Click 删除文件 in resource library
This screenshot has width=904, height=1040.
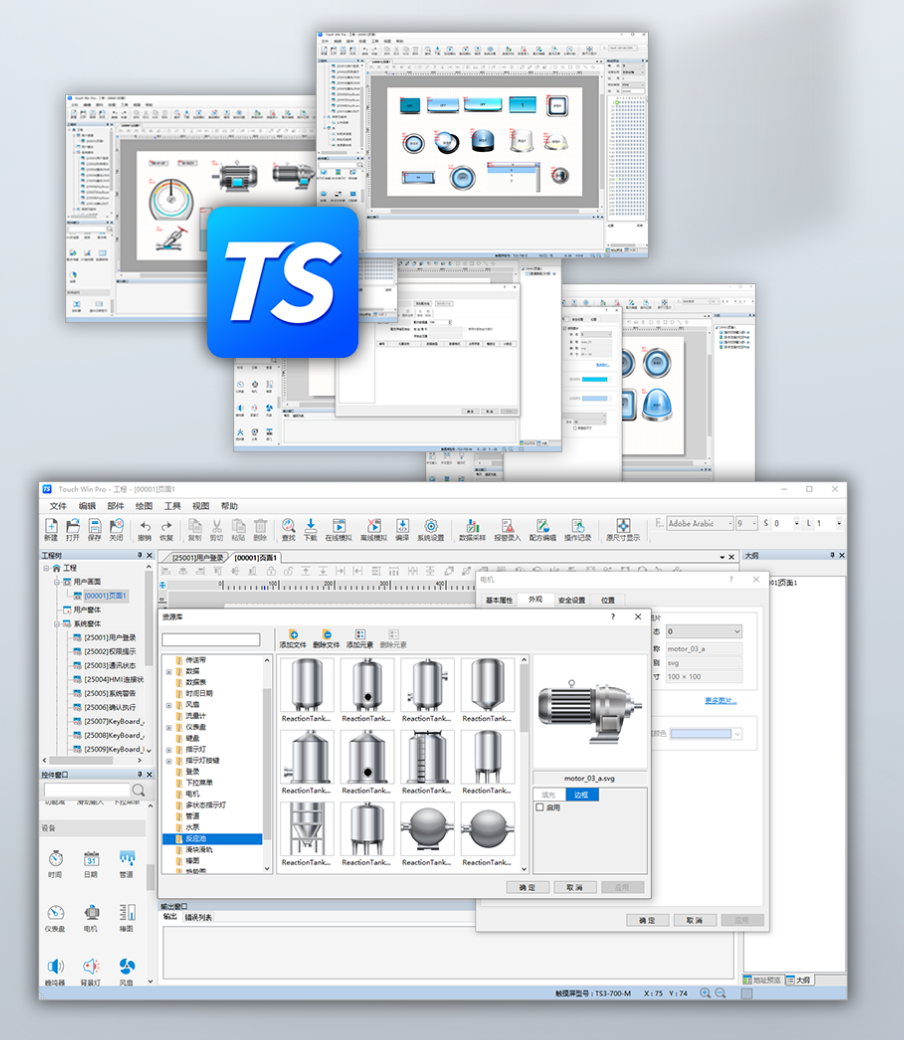[326, 639]
